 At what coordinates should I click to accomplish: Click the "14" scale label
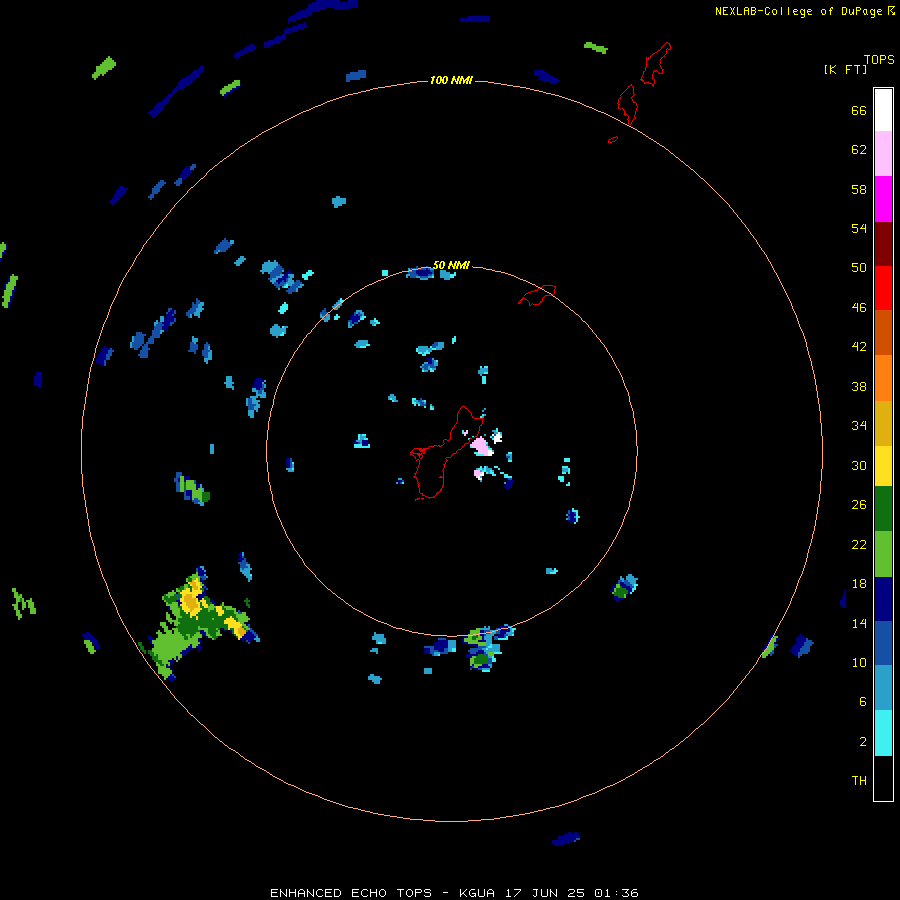pos(859,623)
